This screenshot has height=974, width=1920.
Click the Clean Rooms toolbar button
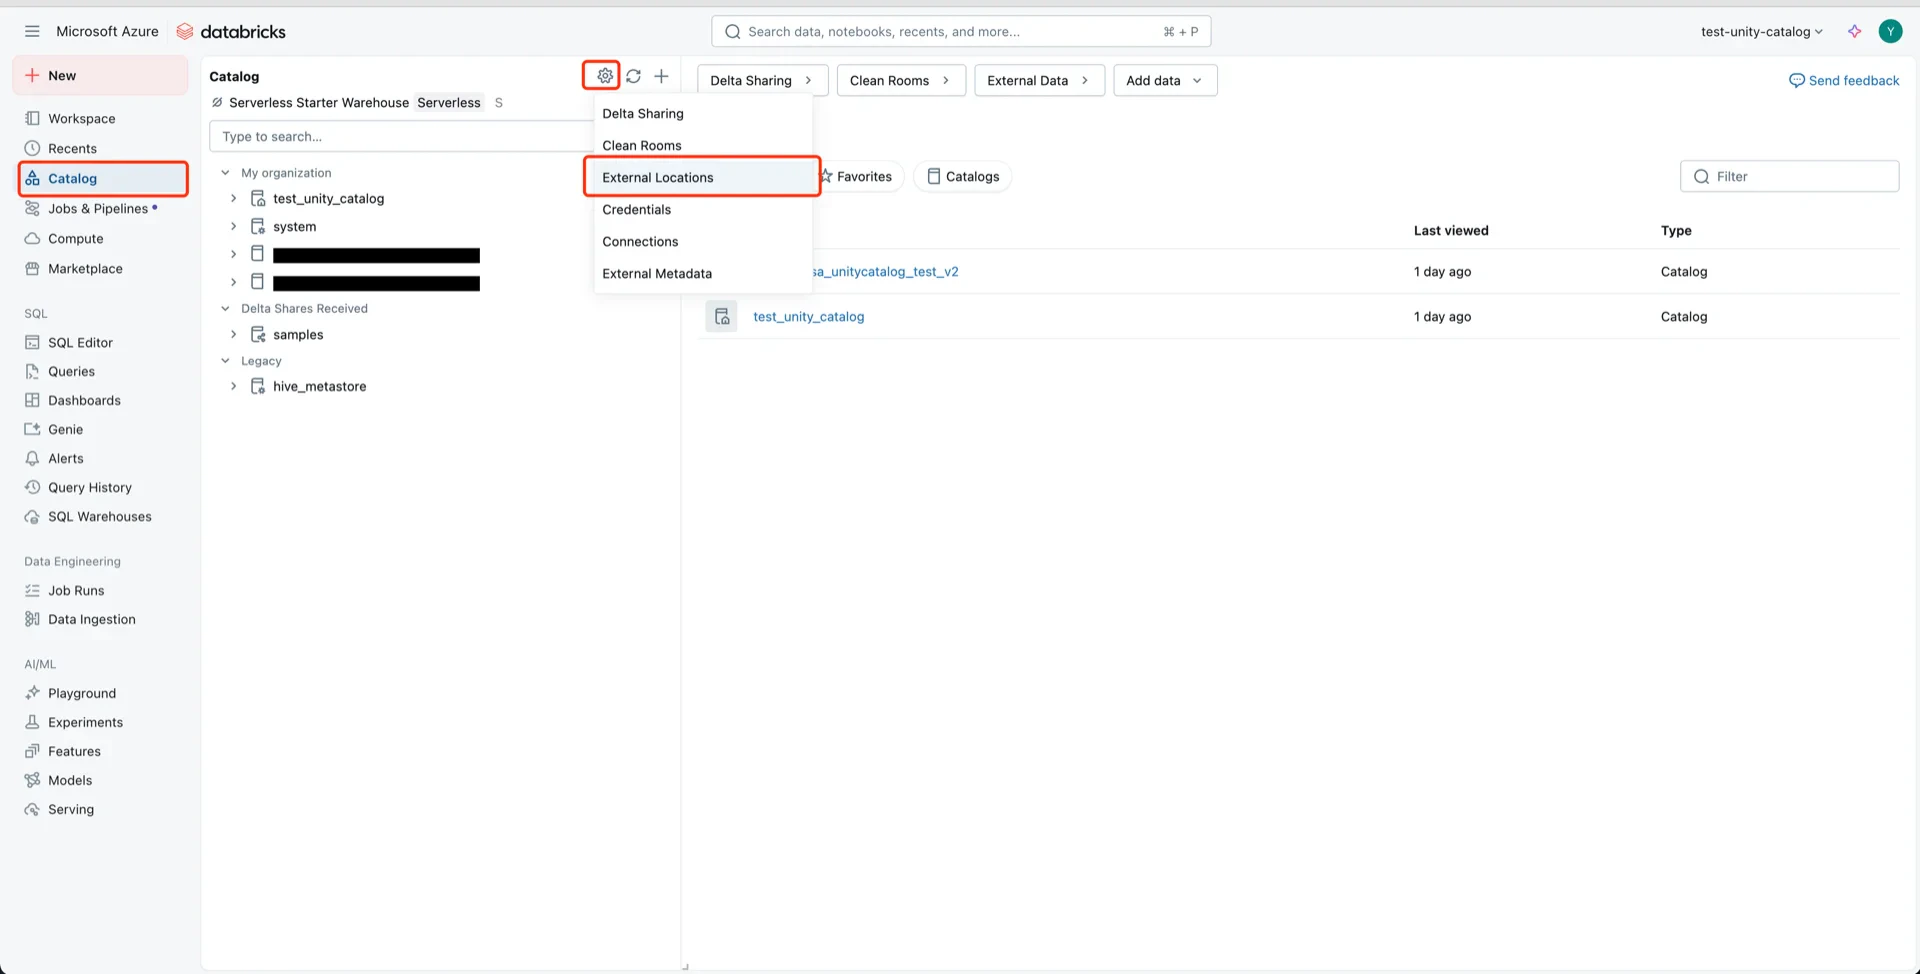click(x=900, y=80)
